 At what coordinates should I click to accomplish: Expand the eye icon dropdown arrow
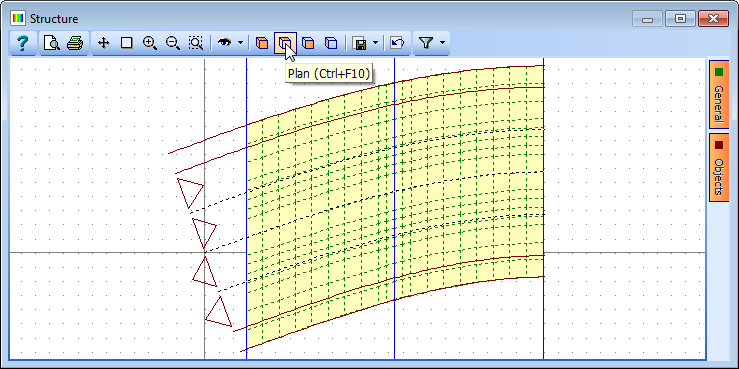pyautogui.click(x=240, y=43)
